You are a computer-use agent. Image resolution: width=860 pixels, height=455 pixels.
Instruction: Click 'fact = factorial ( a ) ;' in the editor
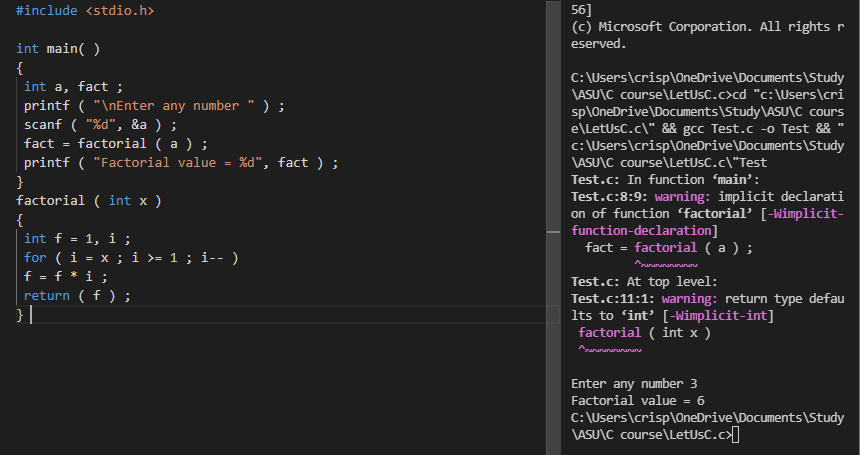point(116,144)
